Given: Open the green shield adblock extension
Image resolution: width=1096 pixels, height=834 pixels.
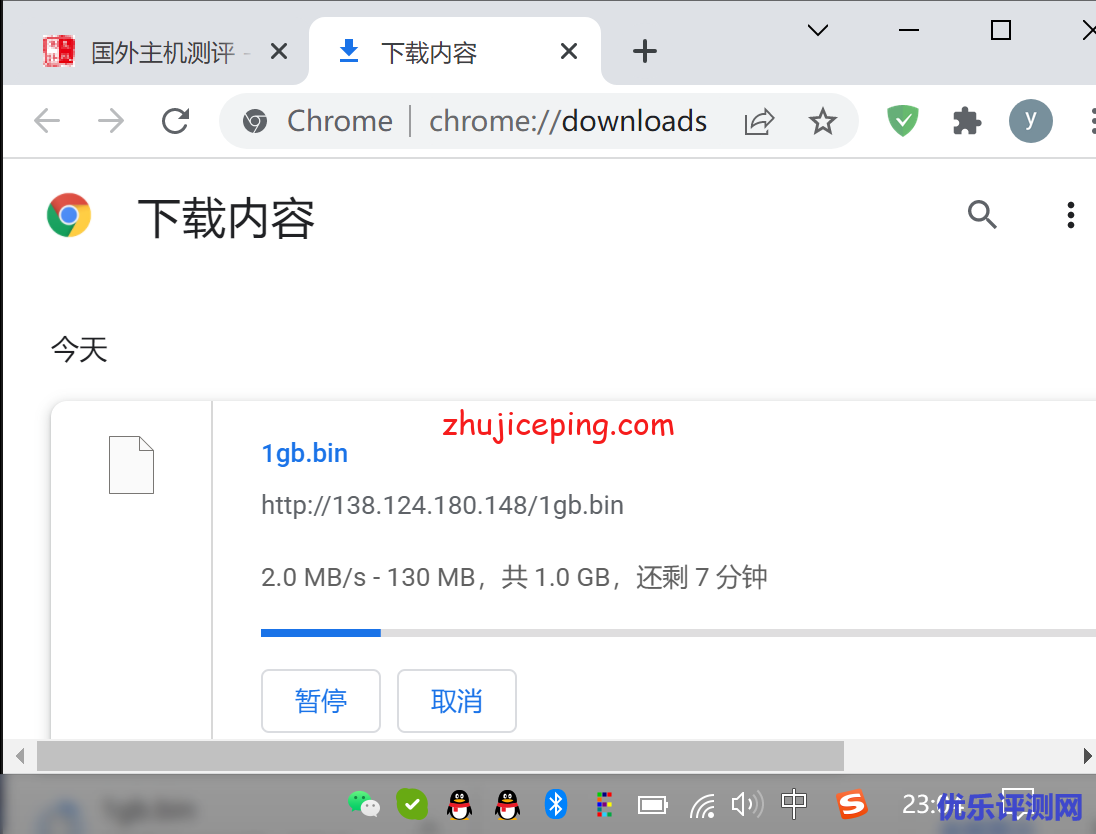Looking at the screenshot, I should (x=903, y=122).
